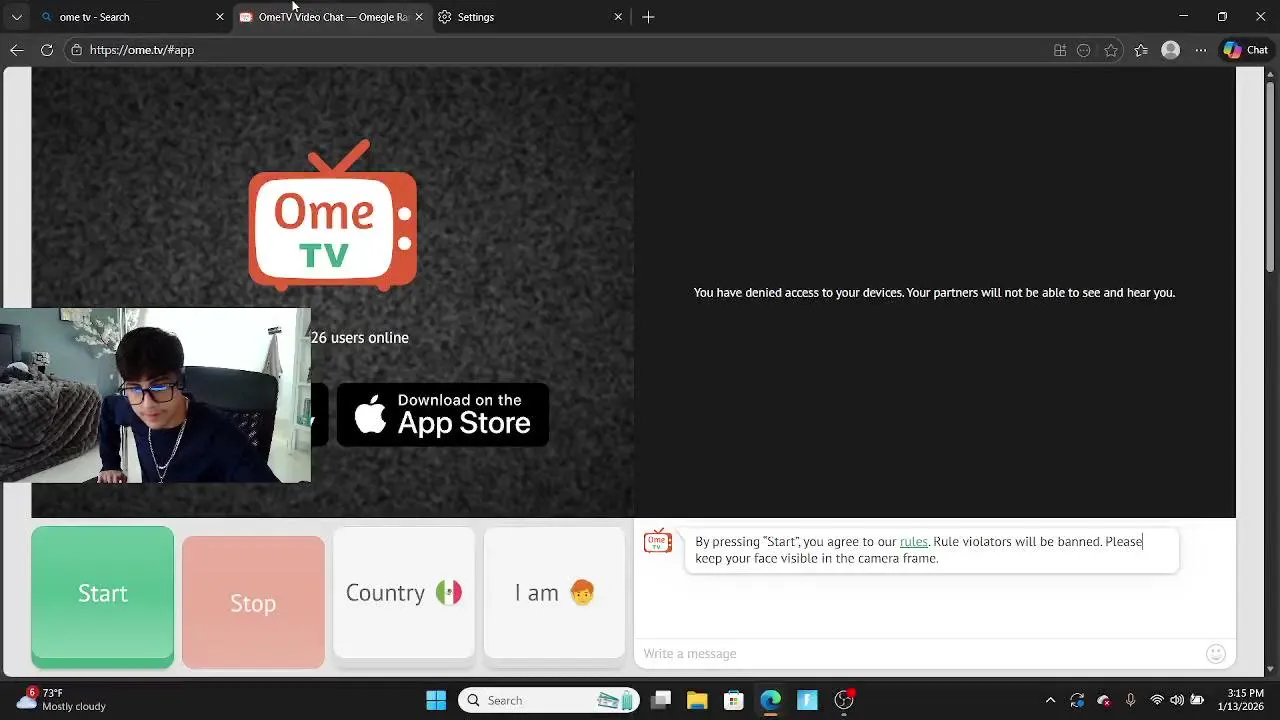Click the sync status tray icon
1280x720 pixels.
point(1077,700)
